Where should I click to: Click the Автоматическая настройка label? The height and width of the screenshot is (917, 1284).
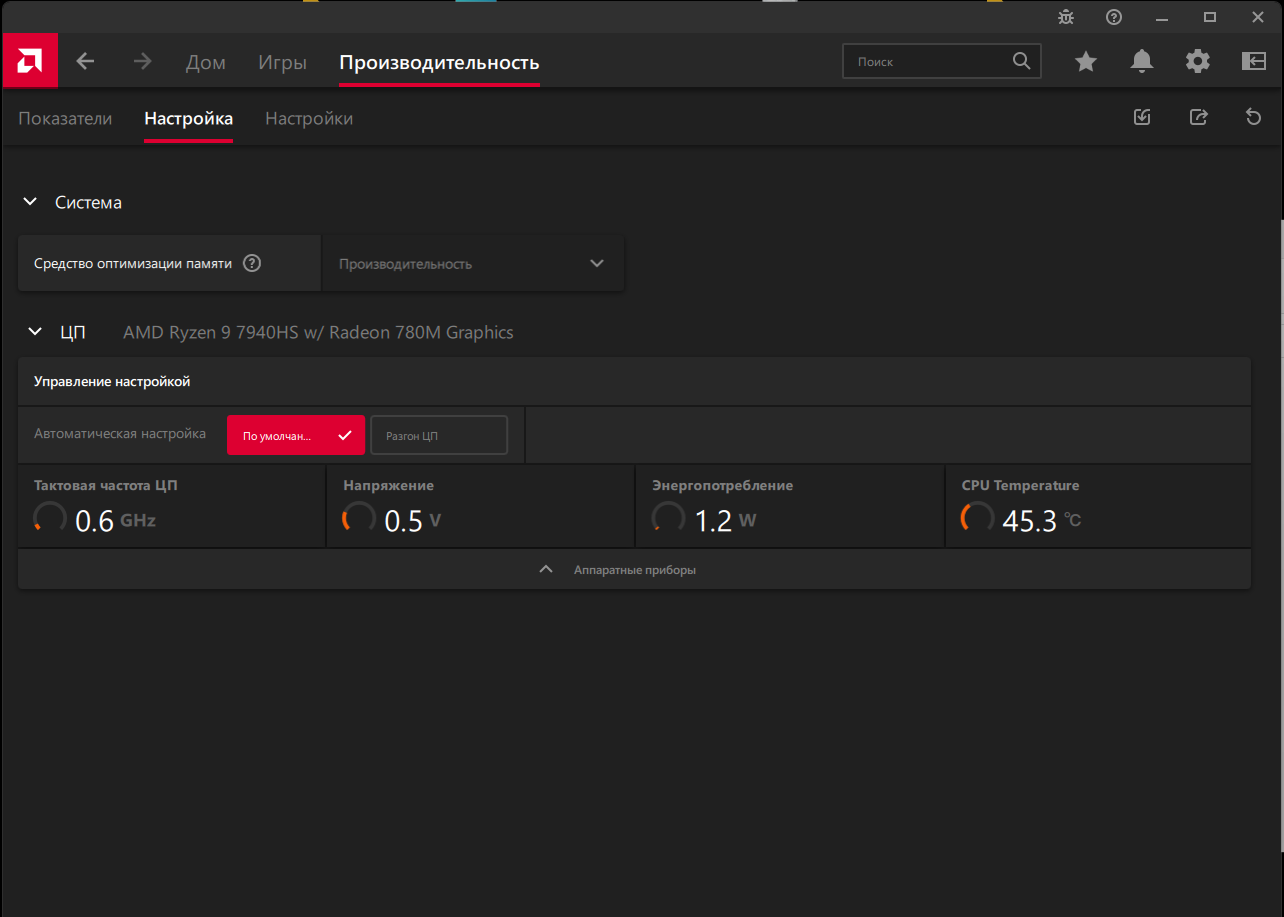pos(120,434)
